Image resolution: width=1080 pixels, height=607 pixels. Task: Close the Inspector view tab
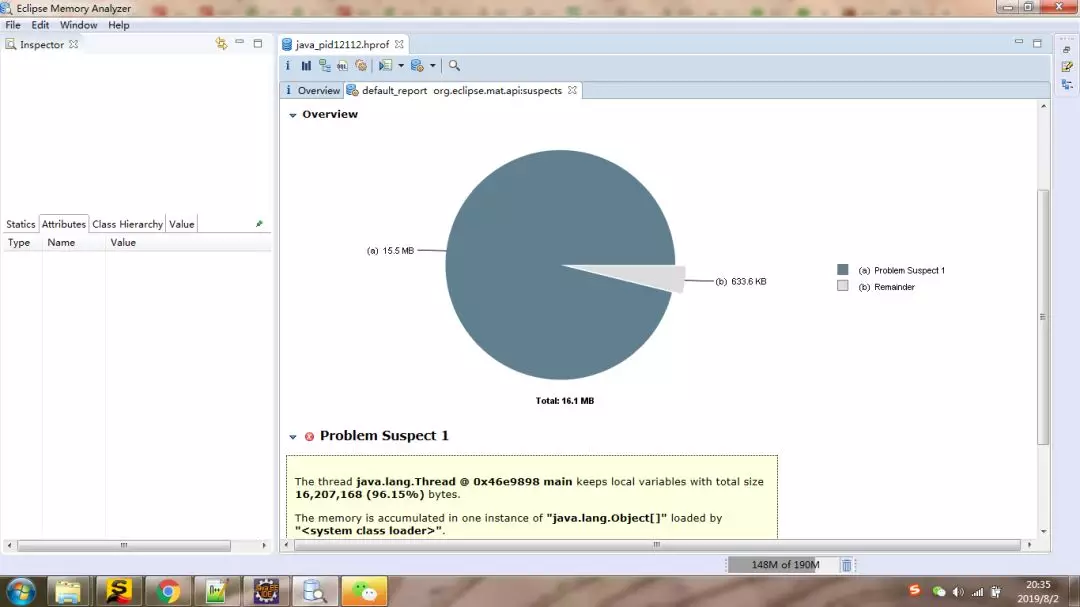74,44
